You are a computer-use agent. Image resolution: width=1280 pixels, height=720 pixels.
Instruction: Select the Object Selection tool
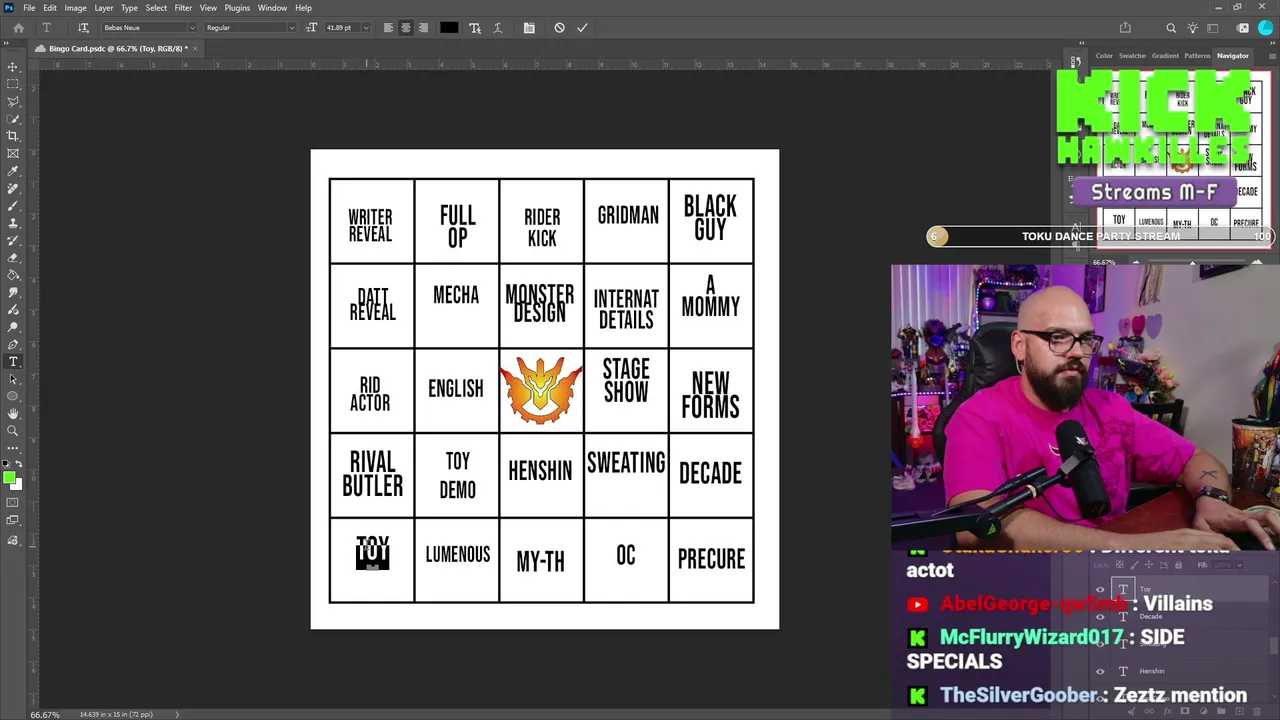tap(13, 119)
